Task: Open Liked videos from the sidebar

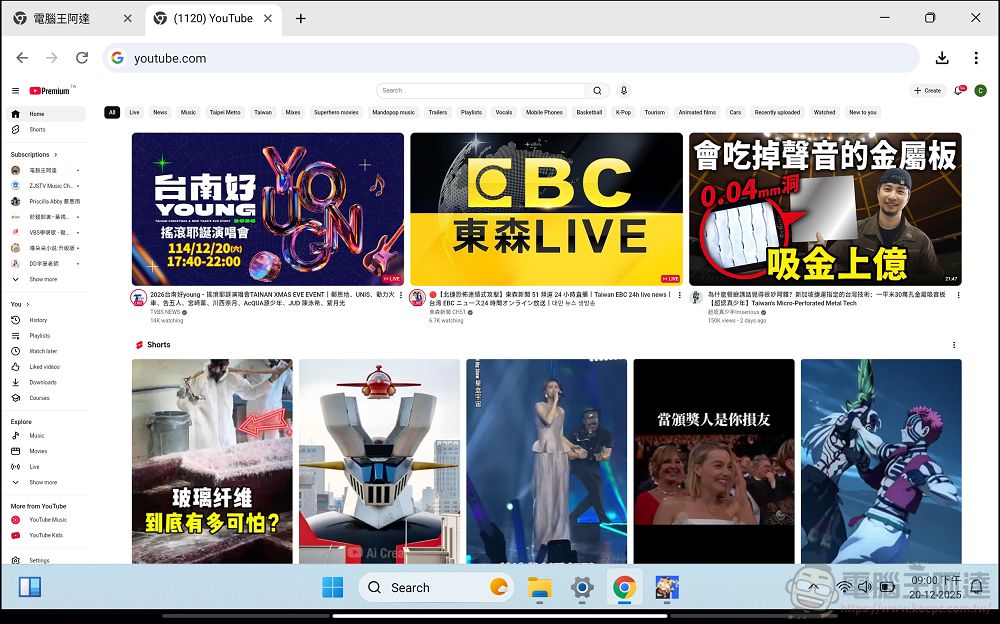Action: (45, 366)
